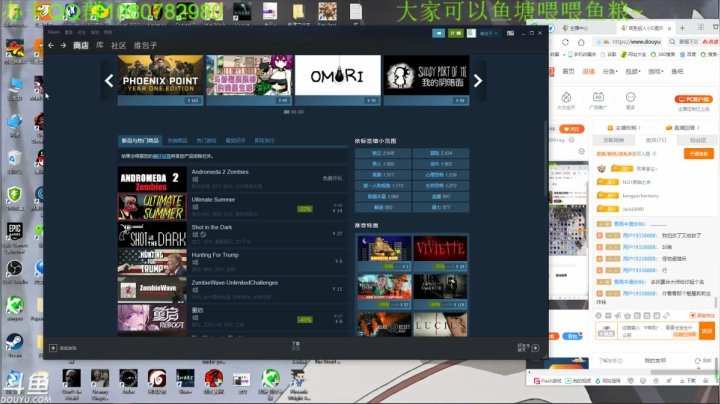Open the 库 library tab in Steam
The height and width of the screenshot is (404, 720).
pyautogui.click(x=100, y=45)
